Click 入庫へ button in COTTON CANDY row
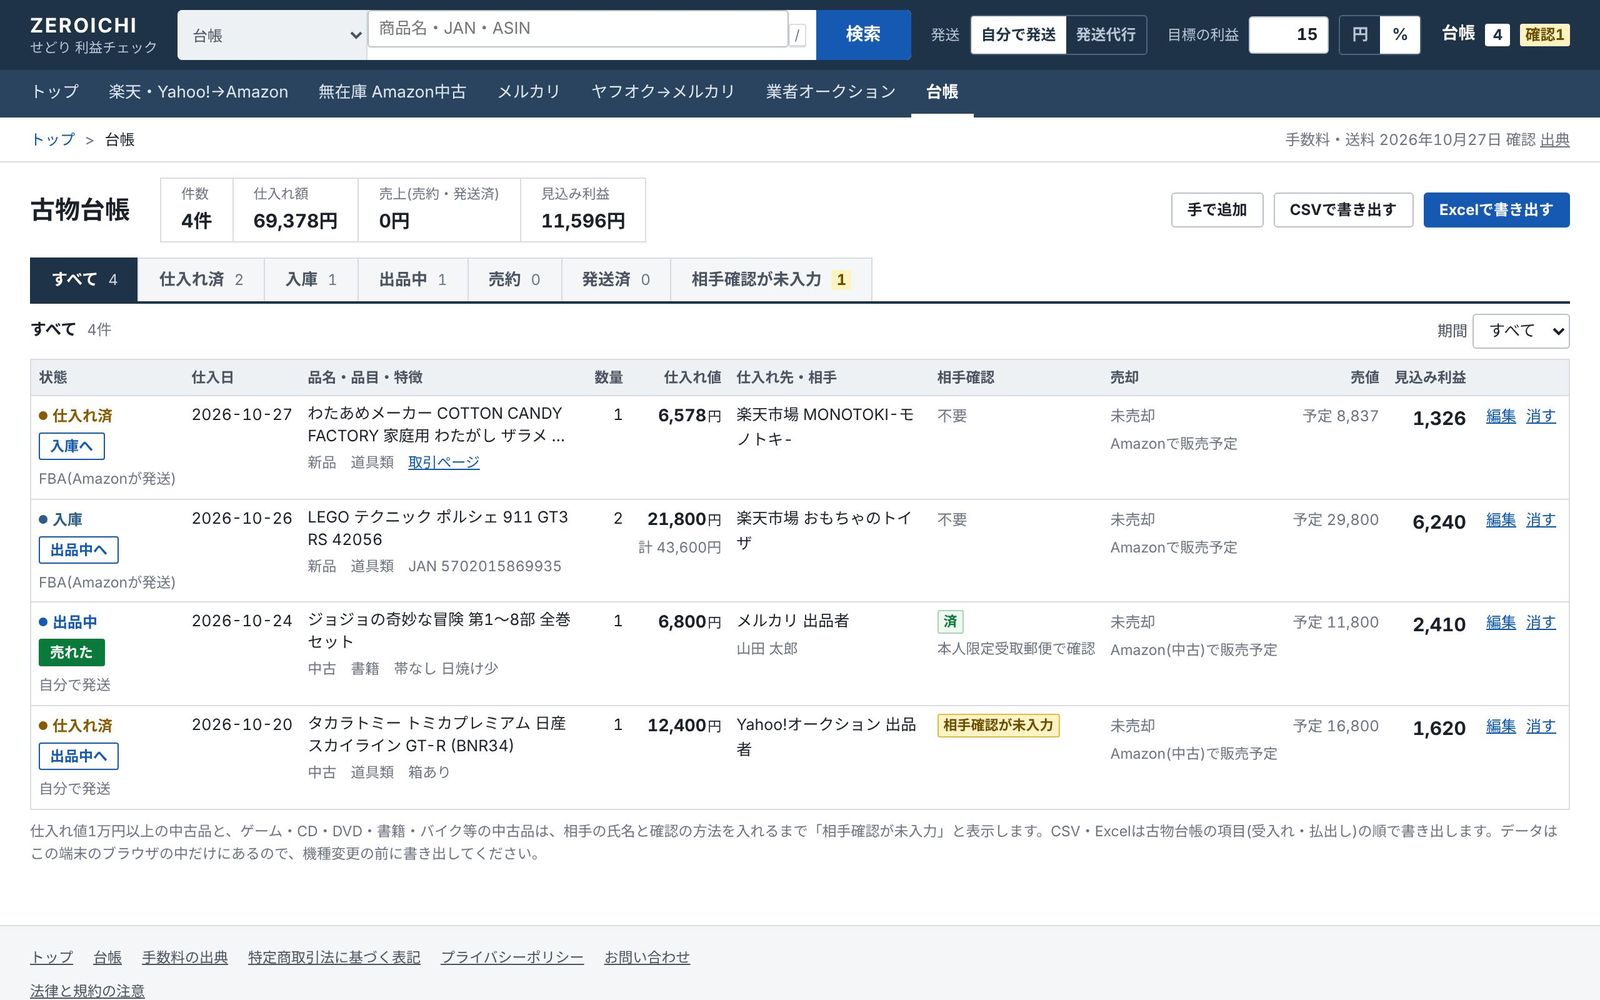 tap(72, 446)
